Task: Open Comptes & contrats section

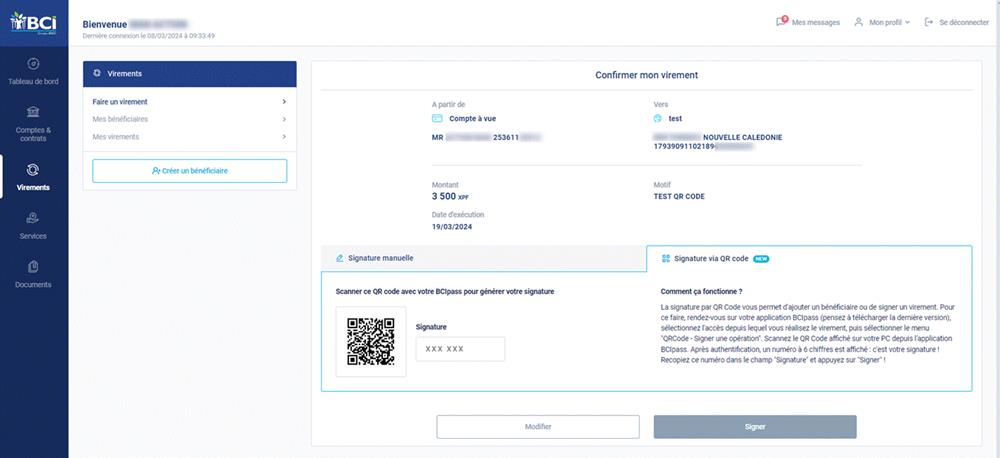Action: [33, 124]
